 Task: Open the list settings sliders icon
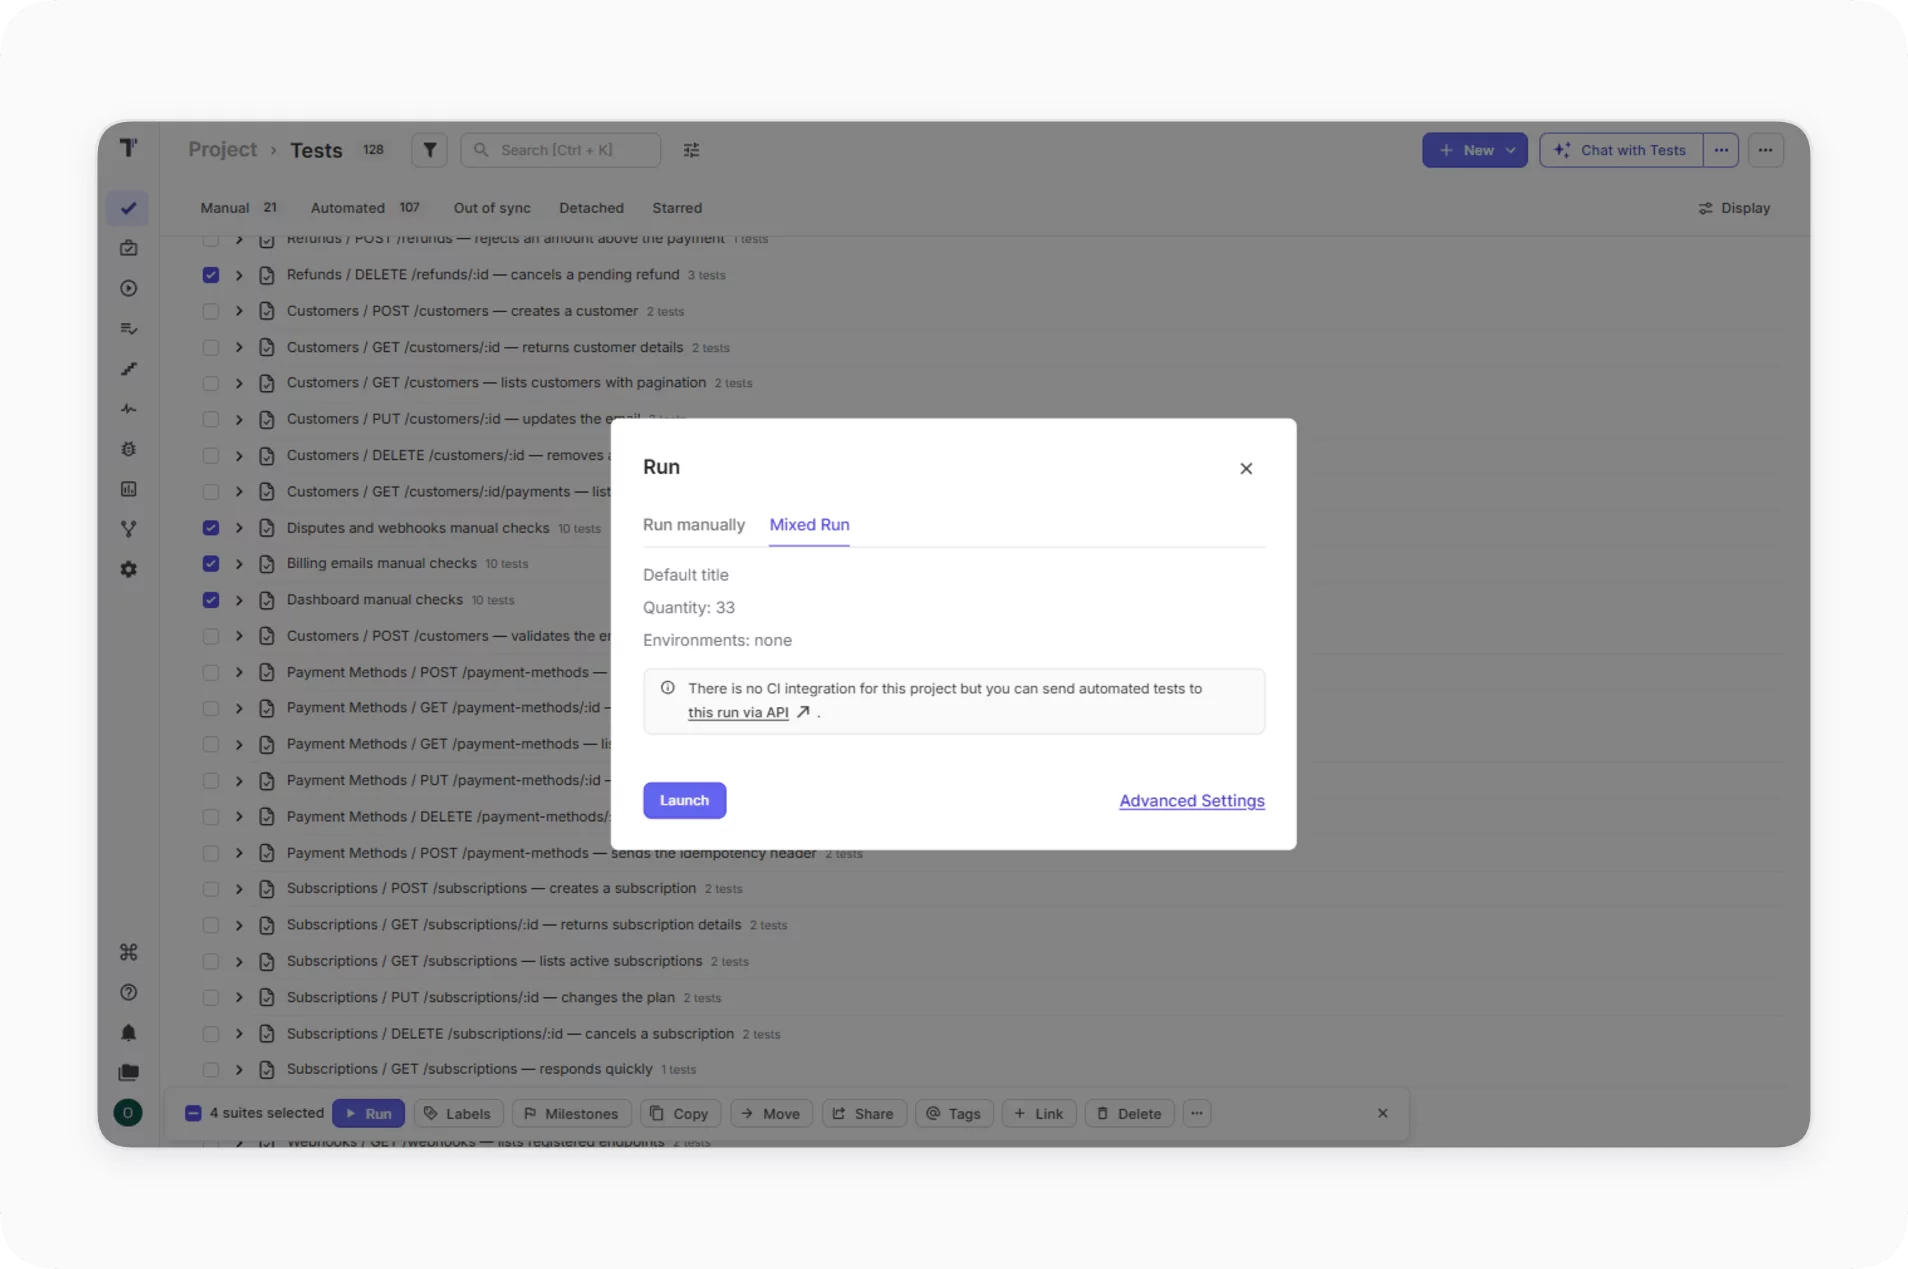(x=691, y=150)
